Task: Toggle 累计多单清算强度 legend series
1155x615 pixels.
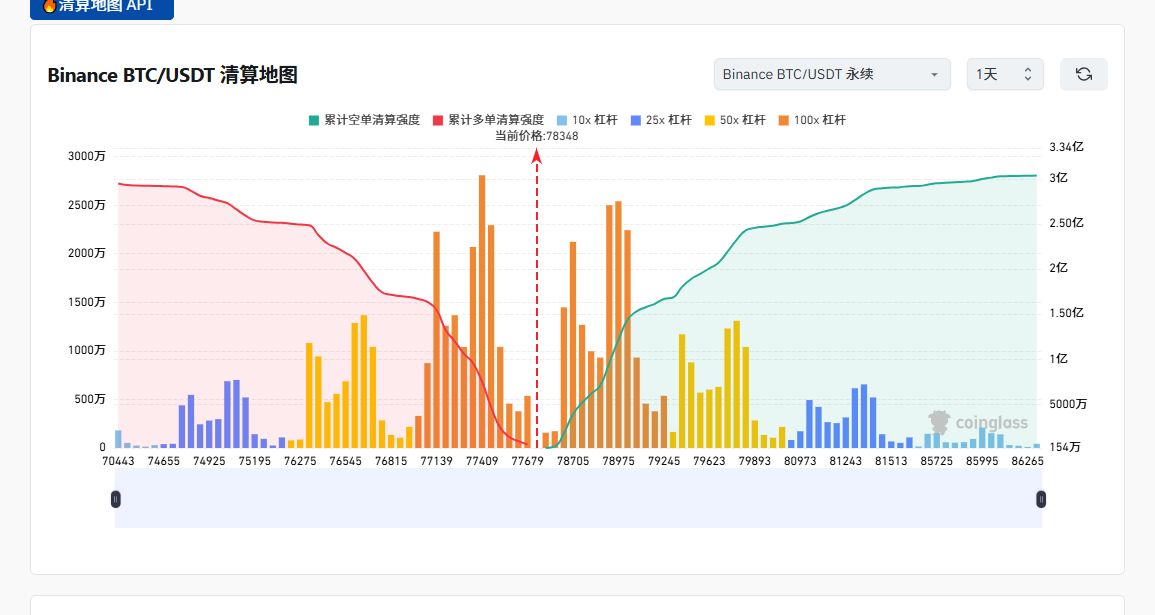Action: pos(488,120)
